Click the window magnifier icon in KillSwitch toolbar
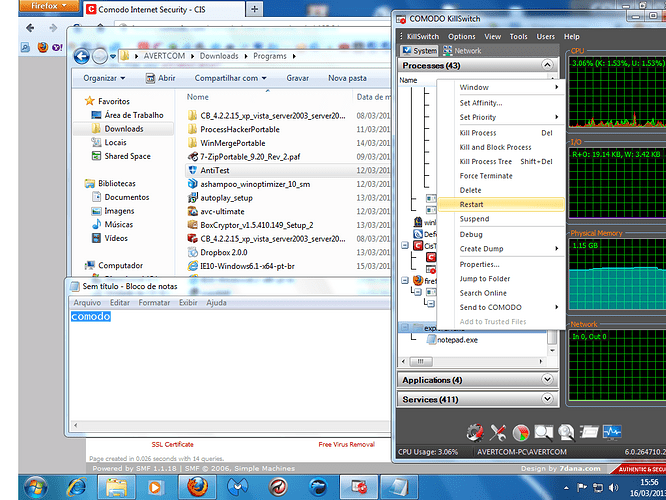This screenshot has height=500, width=666. [x=543, y=432]
